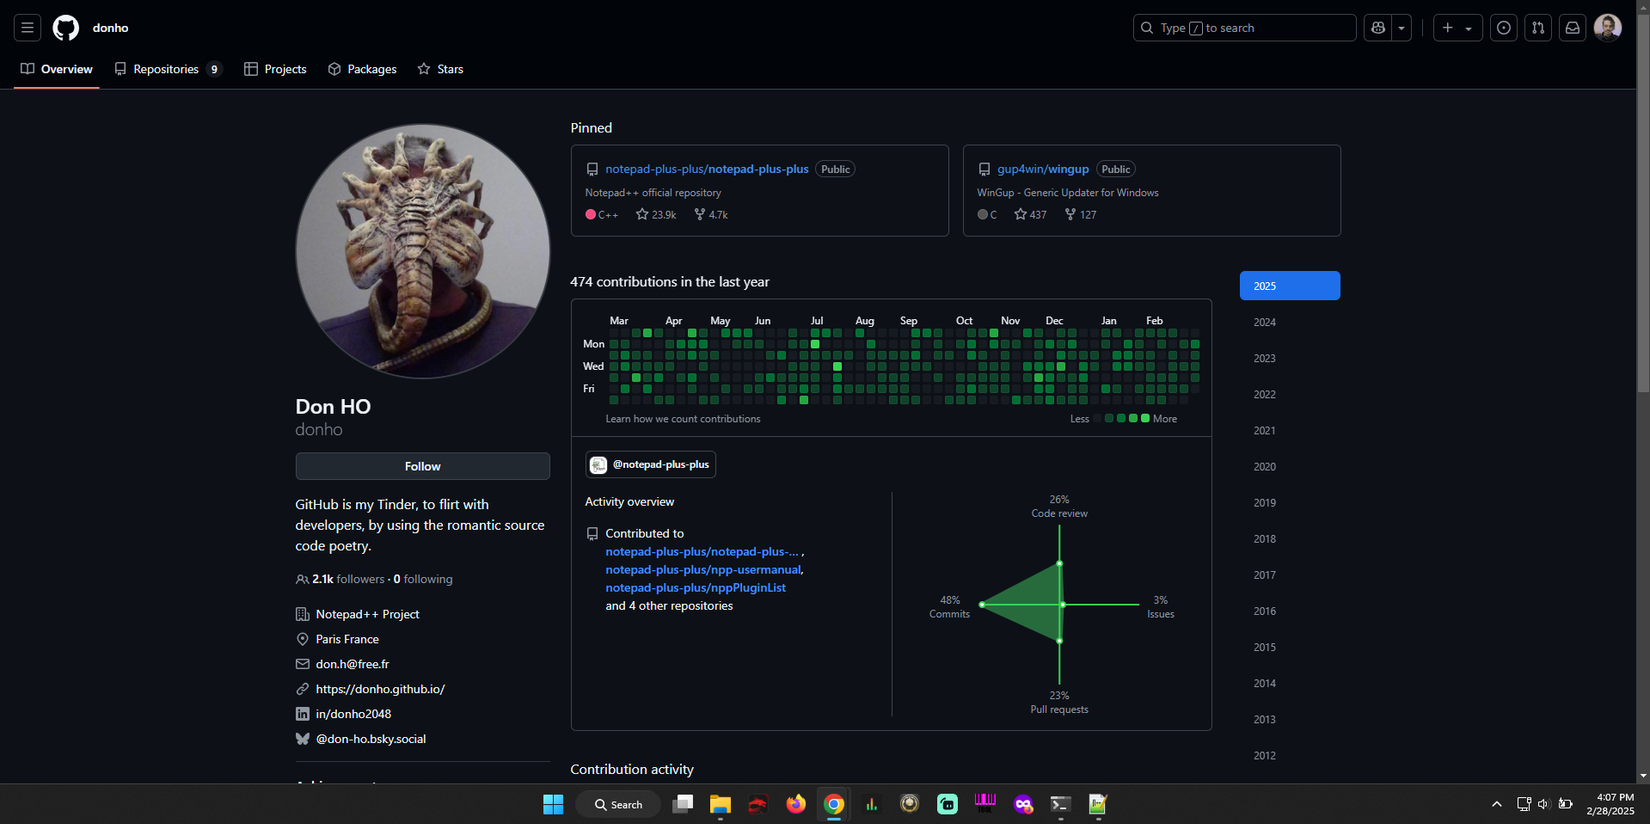The height and width of the screenshot is (824, 1650).
Task: Select year 2024 in contributions list
Action: (1265, 322)
